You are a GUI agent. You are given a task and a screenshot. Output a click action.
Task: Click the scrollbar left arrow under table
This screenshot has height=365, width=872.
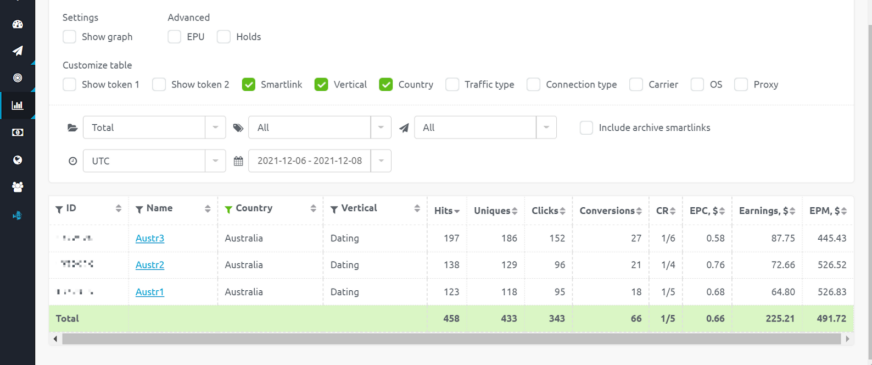[x=55, y=338]
